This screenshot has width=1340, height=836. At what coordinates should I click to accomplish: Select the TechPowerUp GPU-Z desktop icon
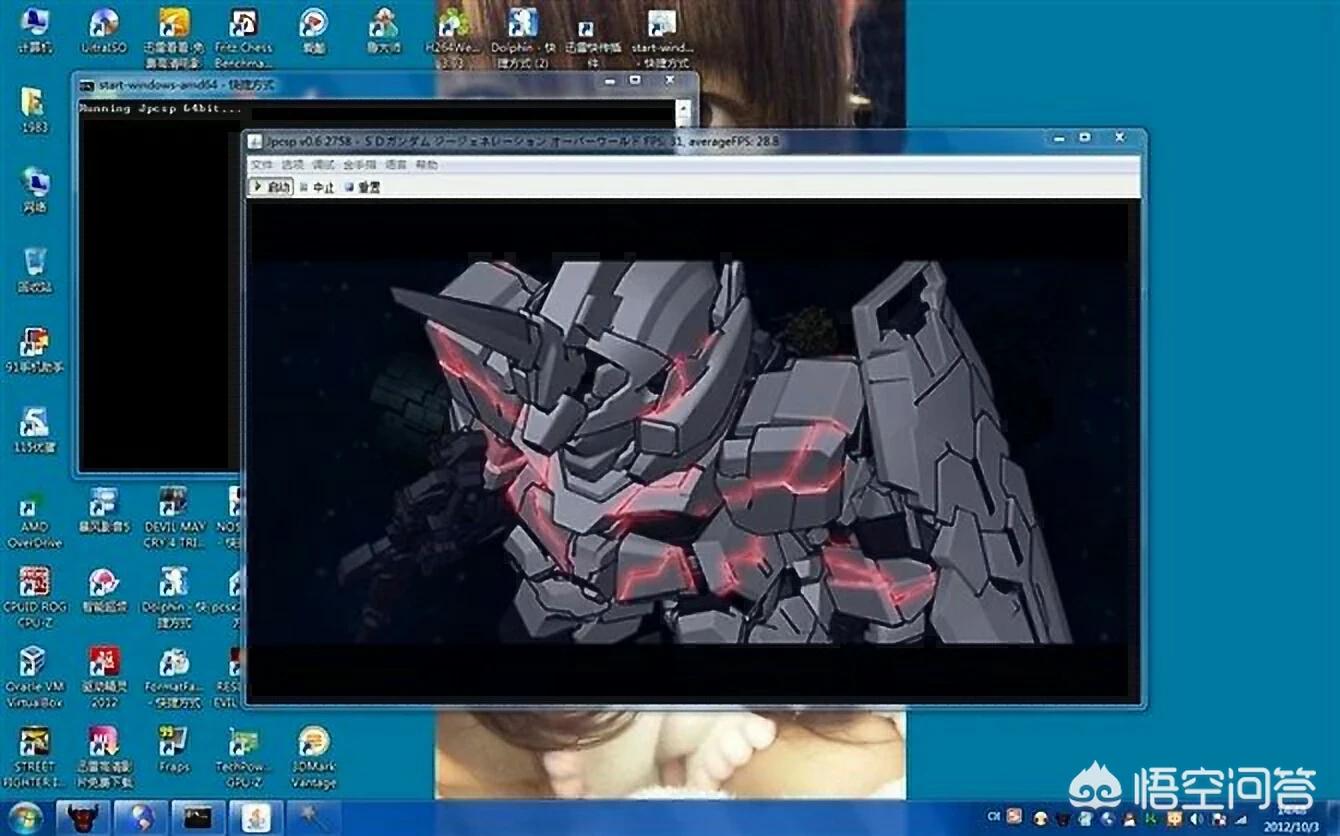tap(244, 758)
